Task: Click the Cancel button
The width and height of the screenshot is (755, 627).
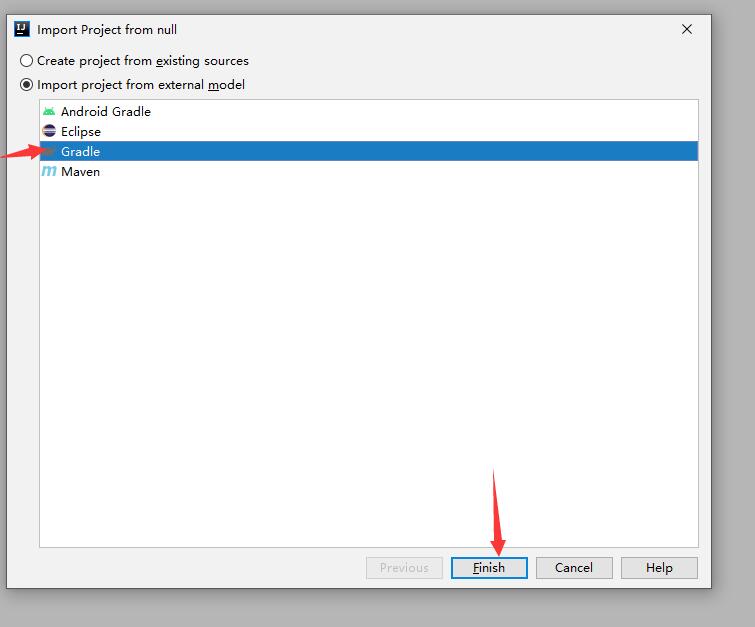Action: point(574,568)
